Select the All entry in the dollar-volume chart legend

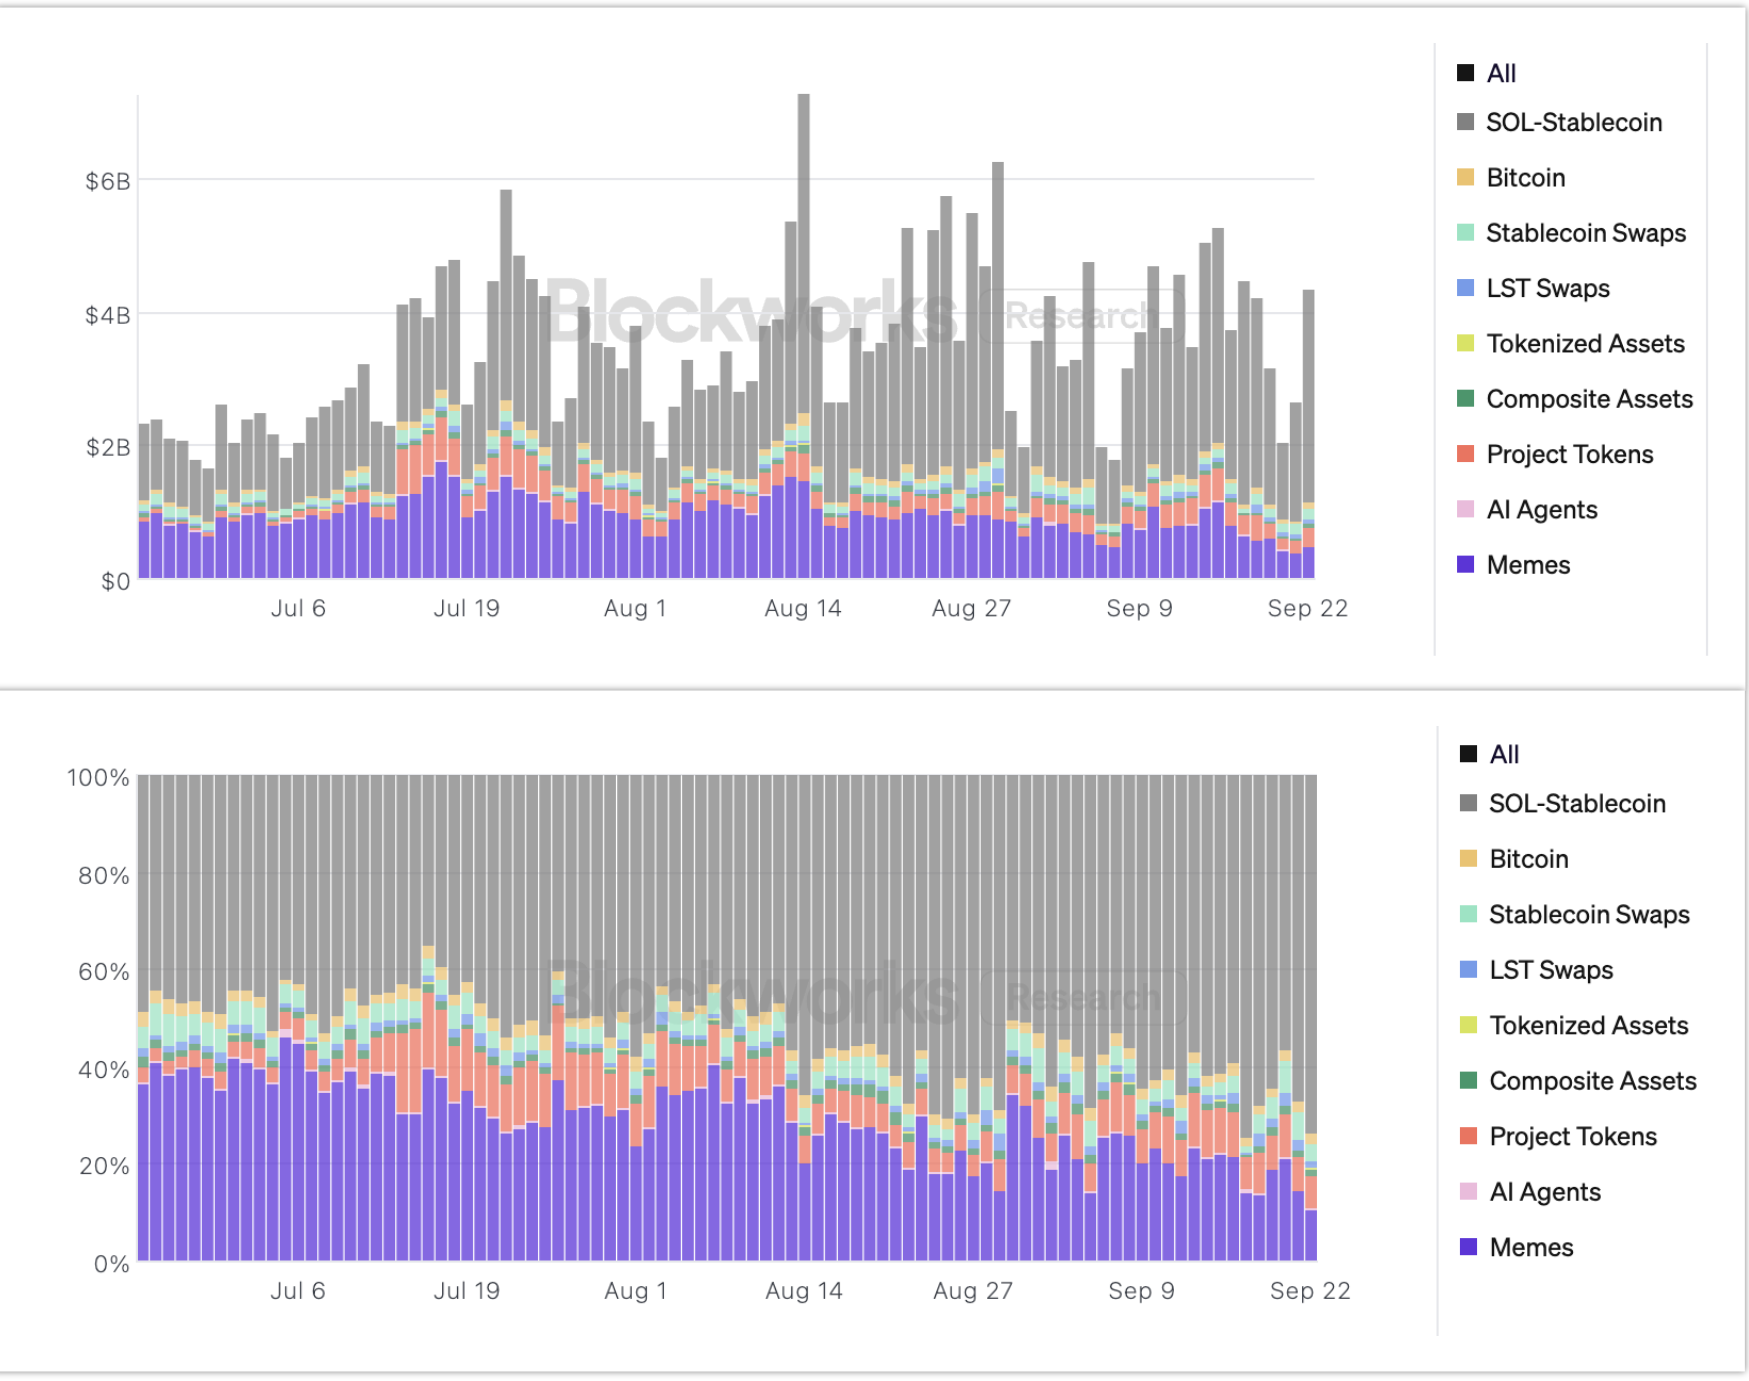(x=1500, y=74)
